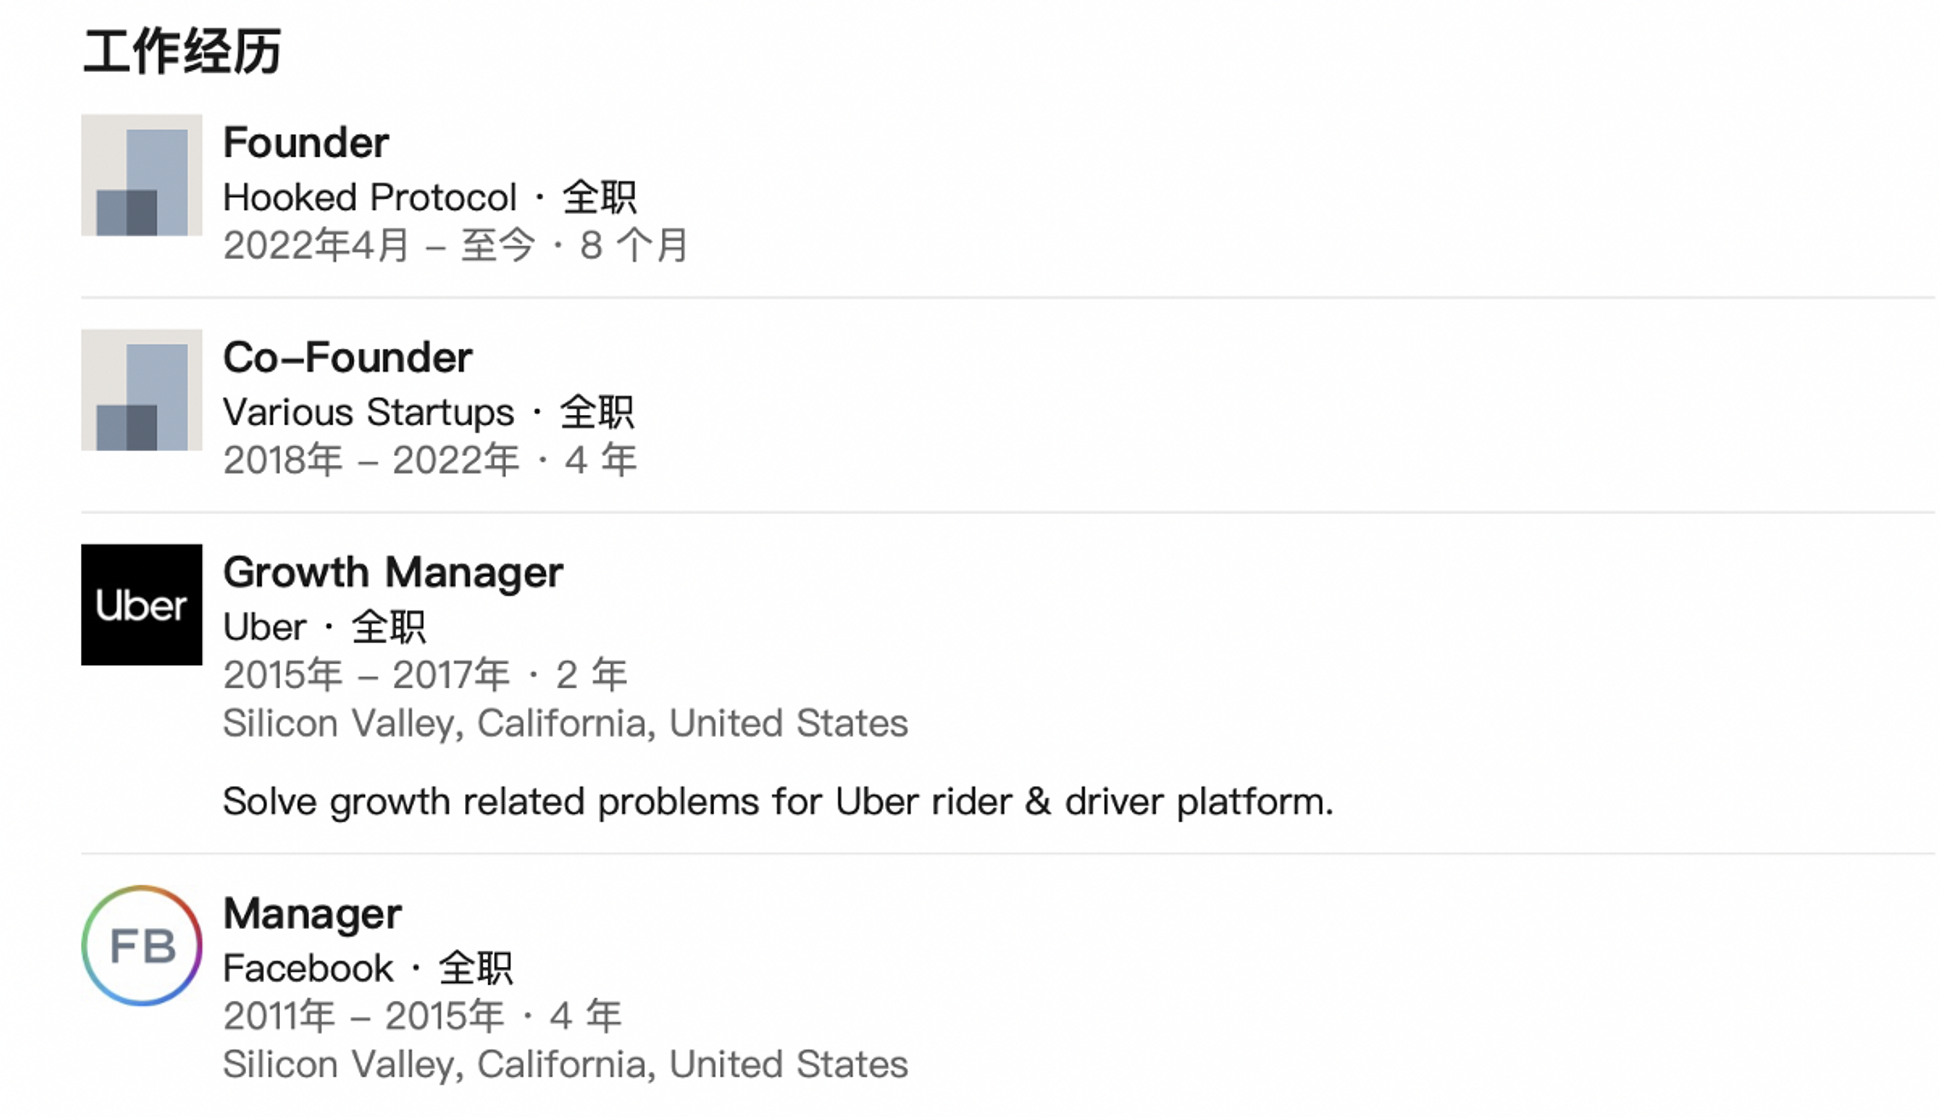Click the Various Startups placeholder logo

click(141, 390)
